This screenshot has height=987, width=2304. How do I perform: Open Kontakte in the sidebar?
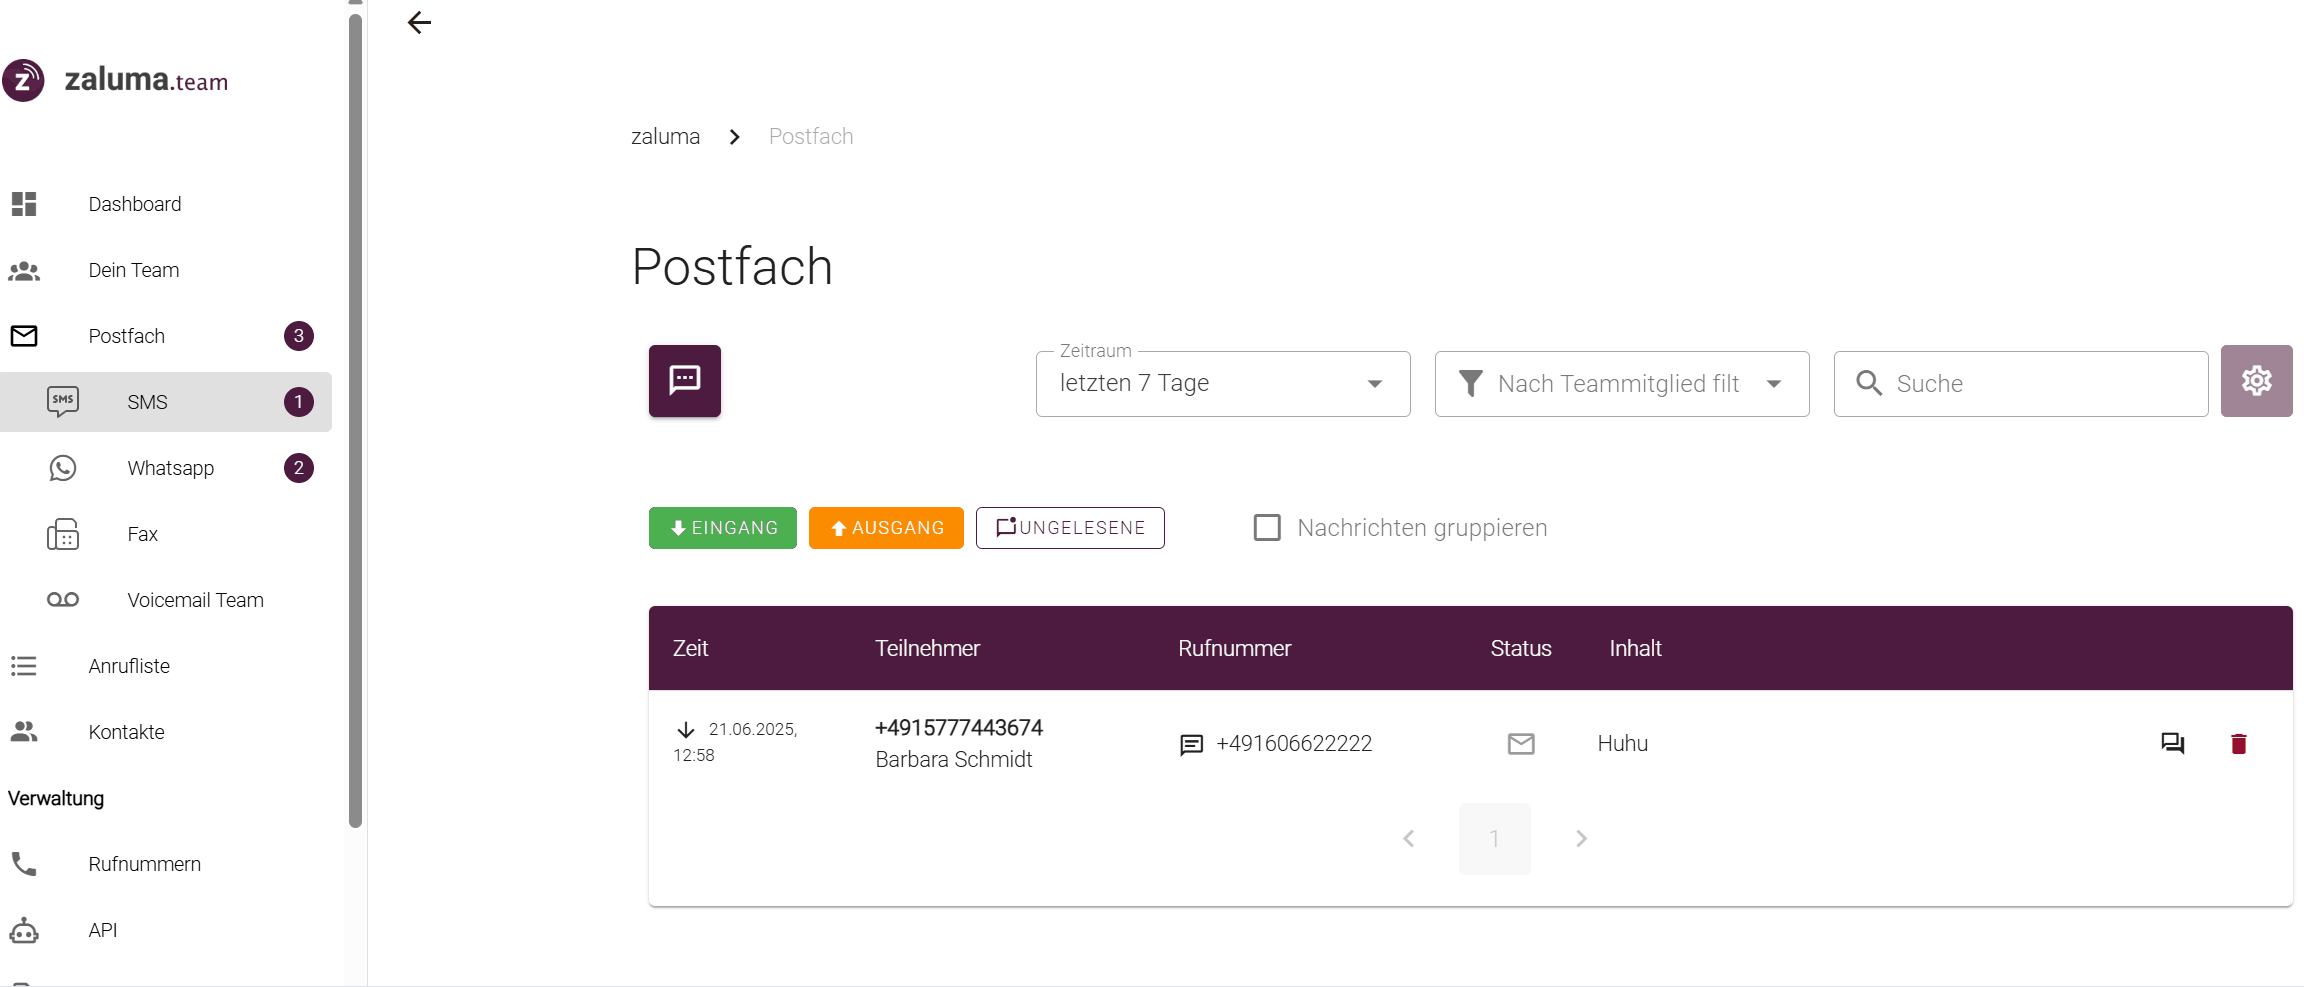(x=166, y=732)
